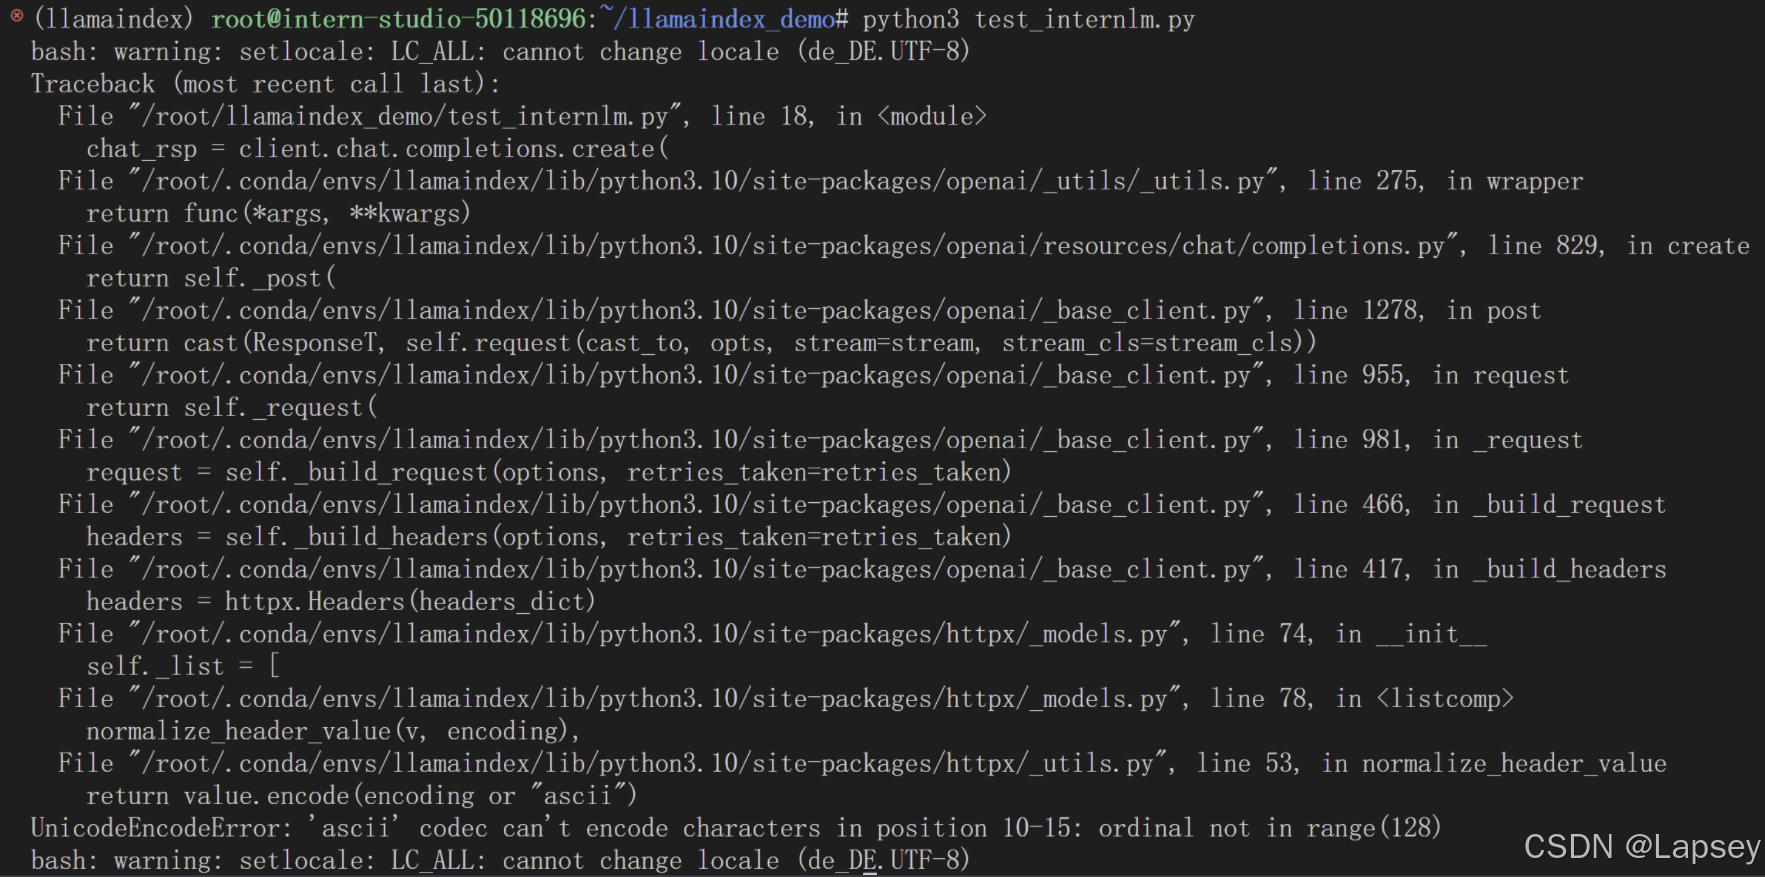
Task: Open the _base_client.py line 466 path
Action: pos(696,505)
